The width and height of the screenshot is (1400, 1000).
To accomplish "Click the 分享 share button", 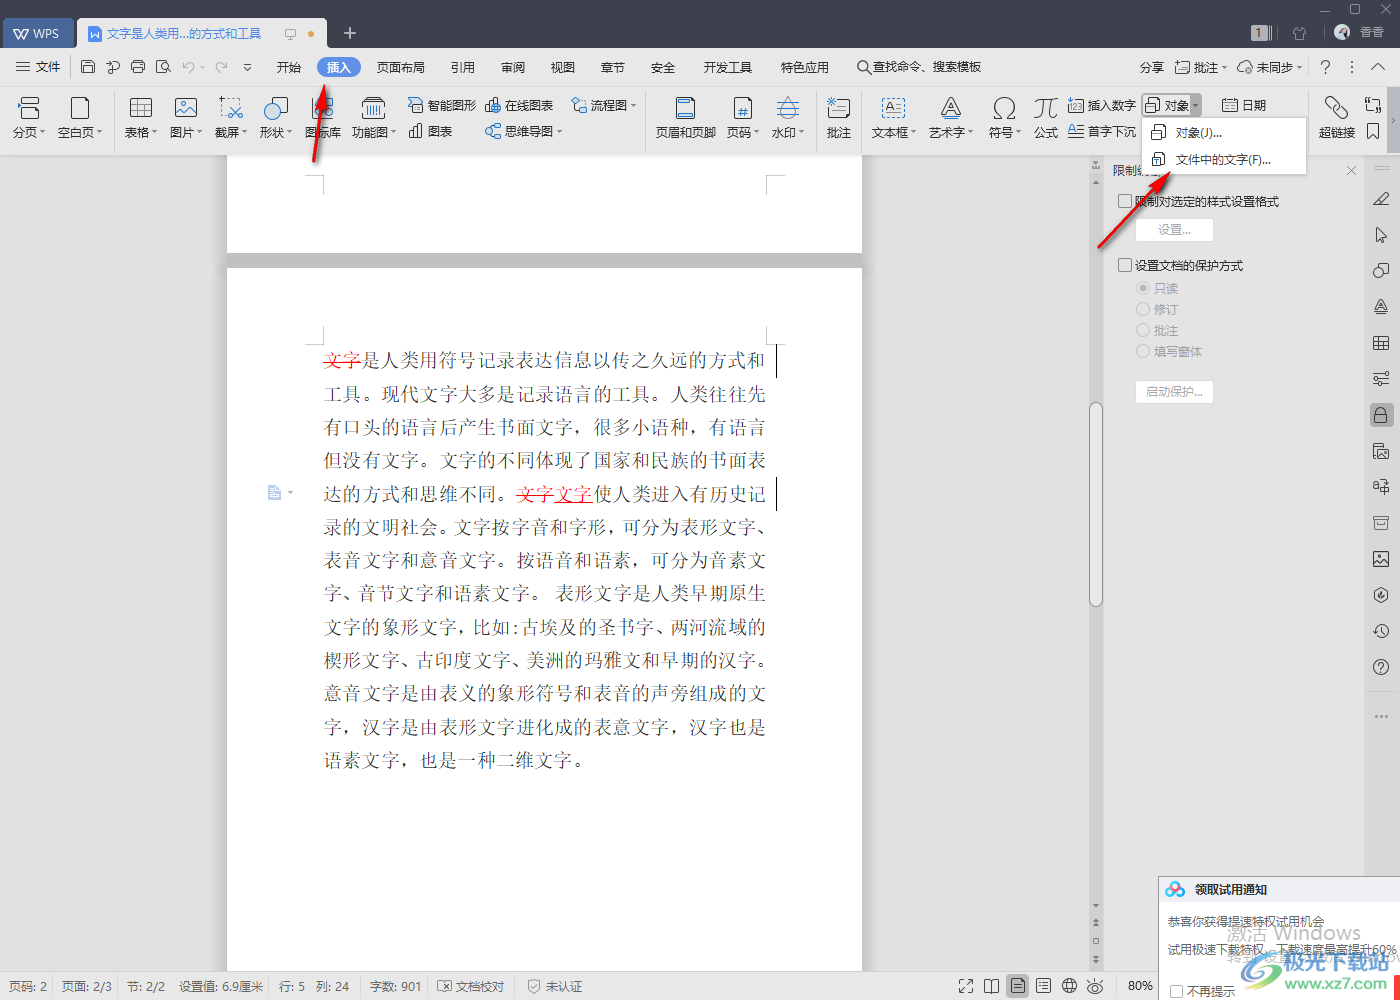I will point(1152,67).
